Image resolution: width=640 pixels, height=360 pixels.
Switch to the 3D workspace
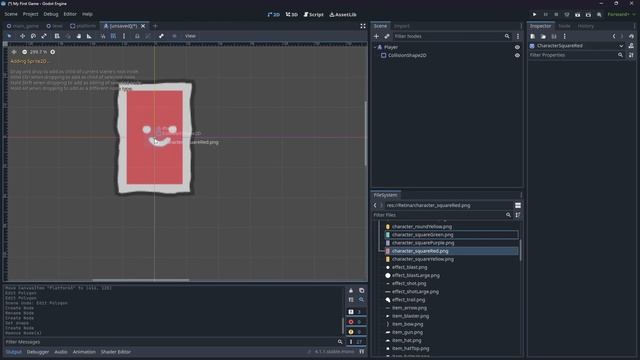tap(291, 14)
